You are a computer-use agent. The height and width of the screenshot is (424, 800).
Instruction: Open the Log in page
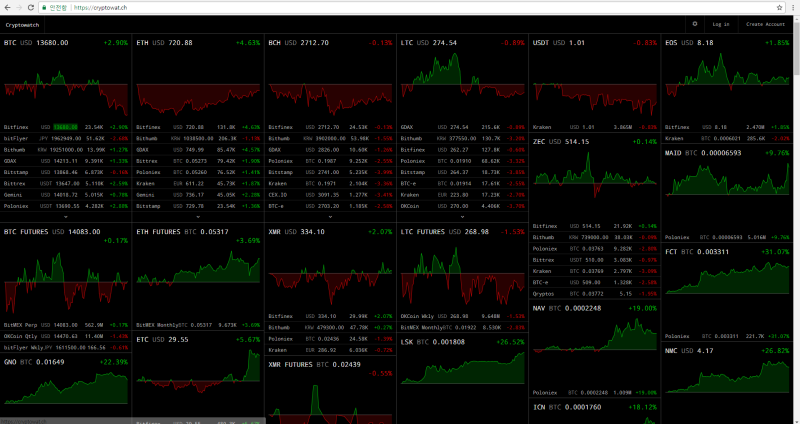(x=721, y=24)
